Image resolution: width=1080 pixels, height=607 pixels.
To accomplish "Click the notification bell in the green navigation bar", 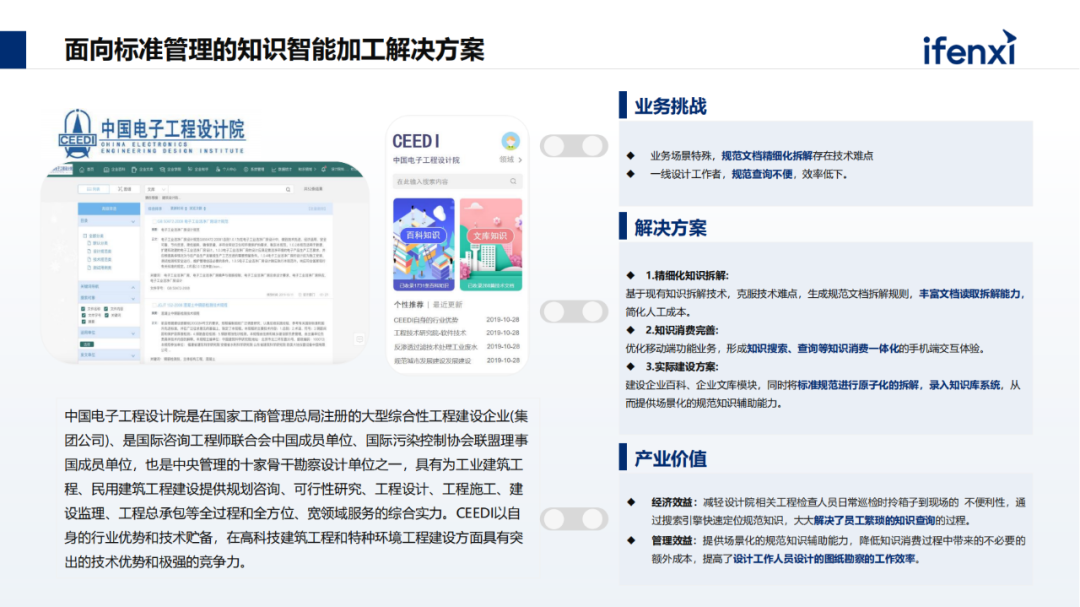I will [x=324, y=169].
